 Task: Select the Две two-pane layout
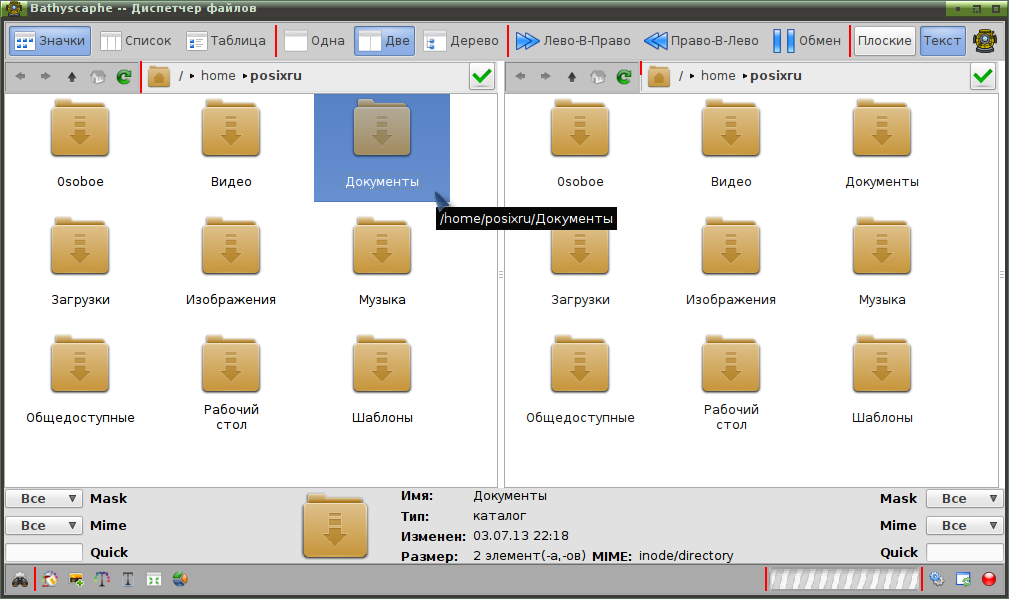pyautogui.click(x=384, y=41)
